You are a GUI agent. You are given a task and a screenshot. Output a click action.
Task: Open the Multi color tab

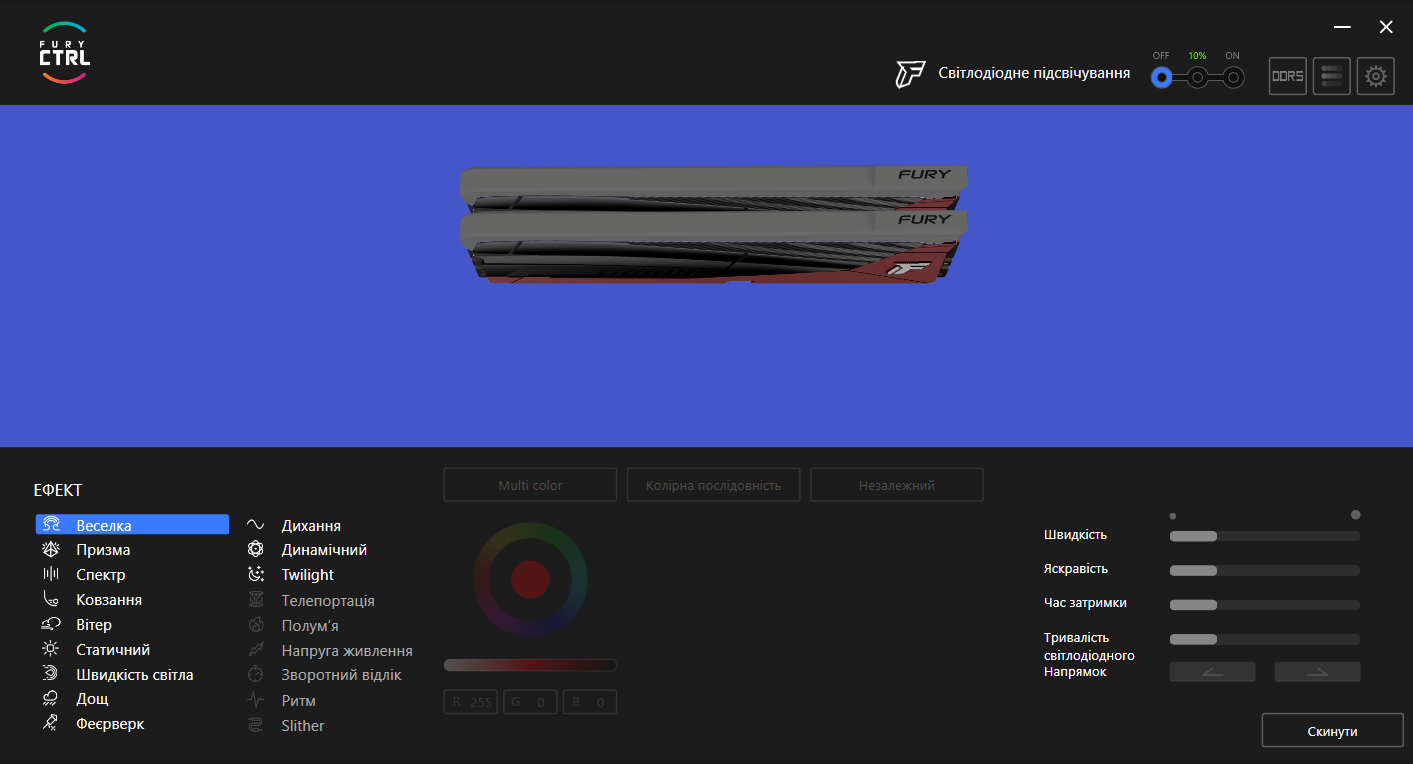(x=530, y=485)
